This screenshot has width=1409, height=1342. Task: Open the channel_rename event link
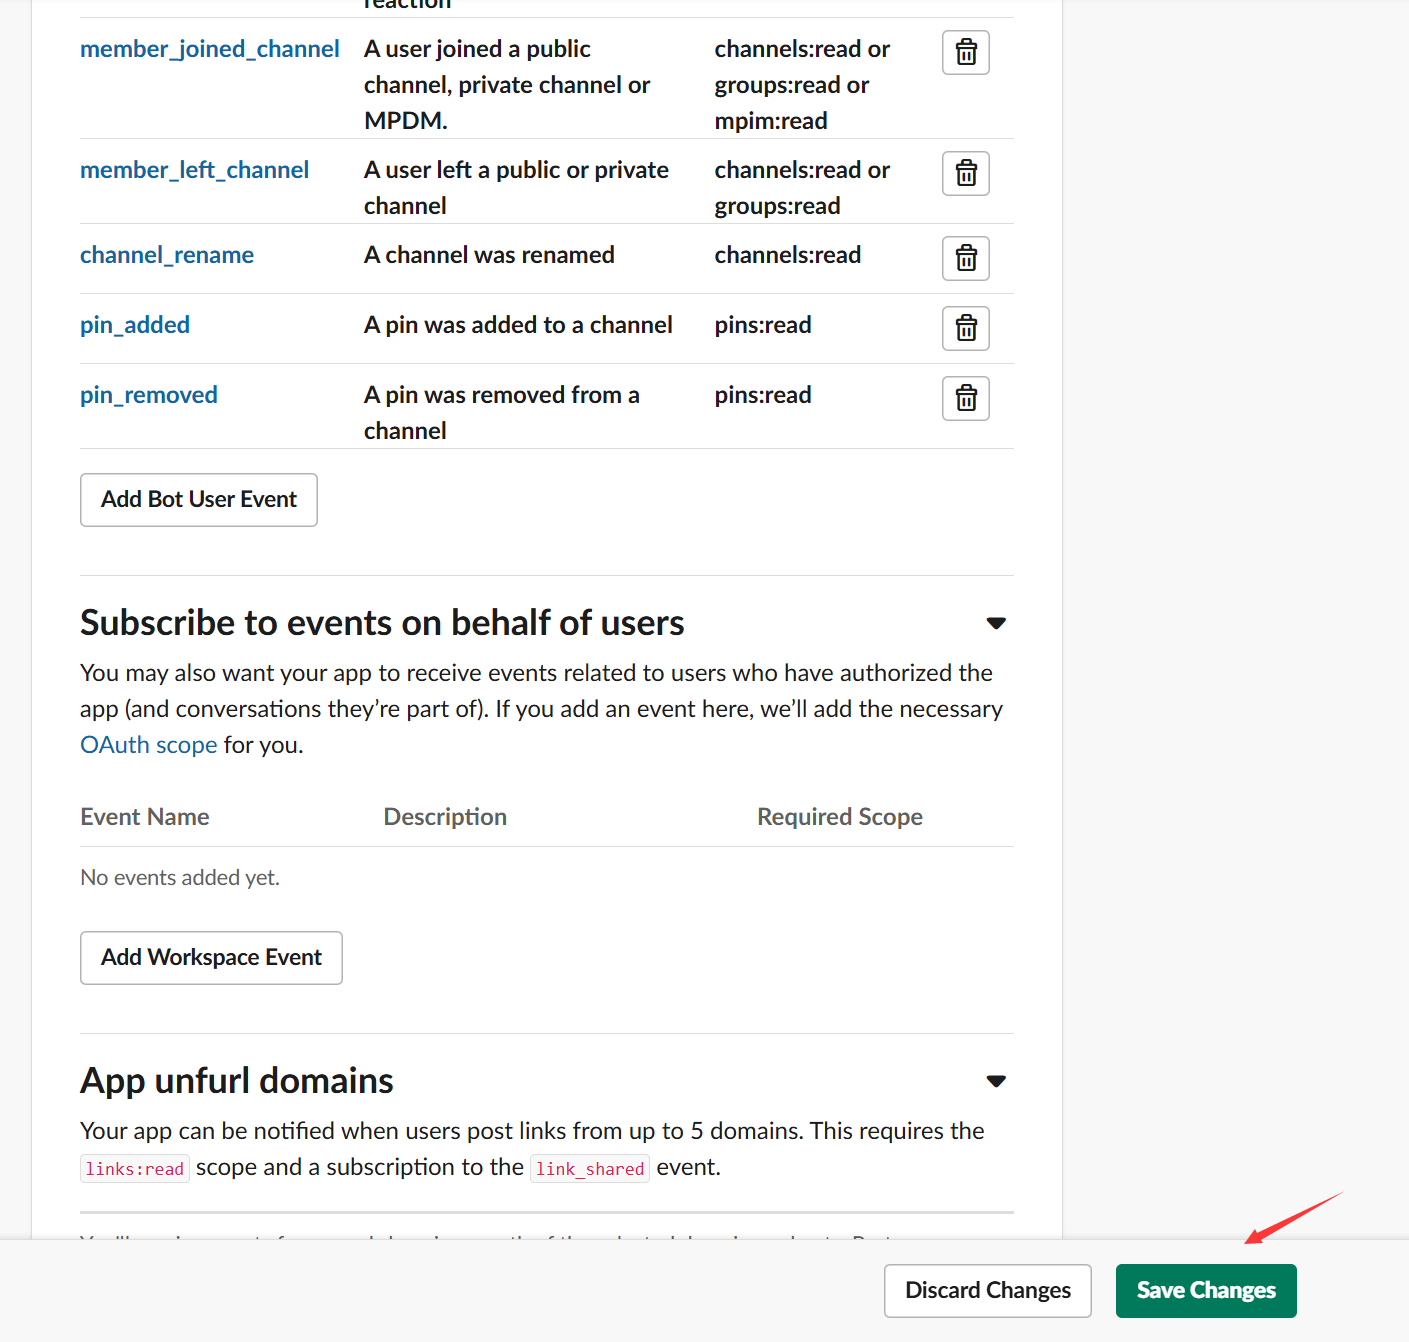click(x=166, y=255)
